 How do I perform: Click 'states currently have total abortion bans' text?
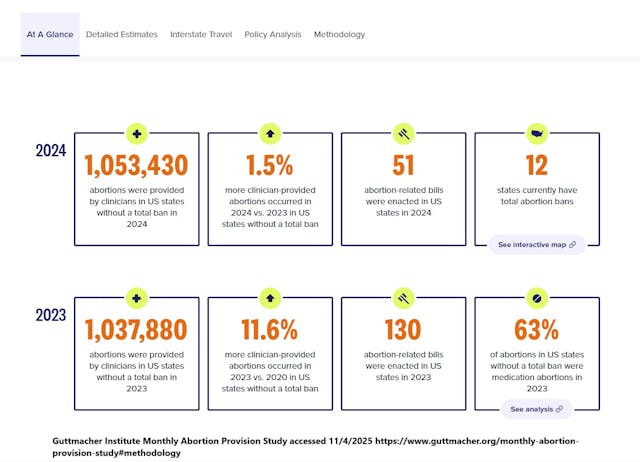537,196
